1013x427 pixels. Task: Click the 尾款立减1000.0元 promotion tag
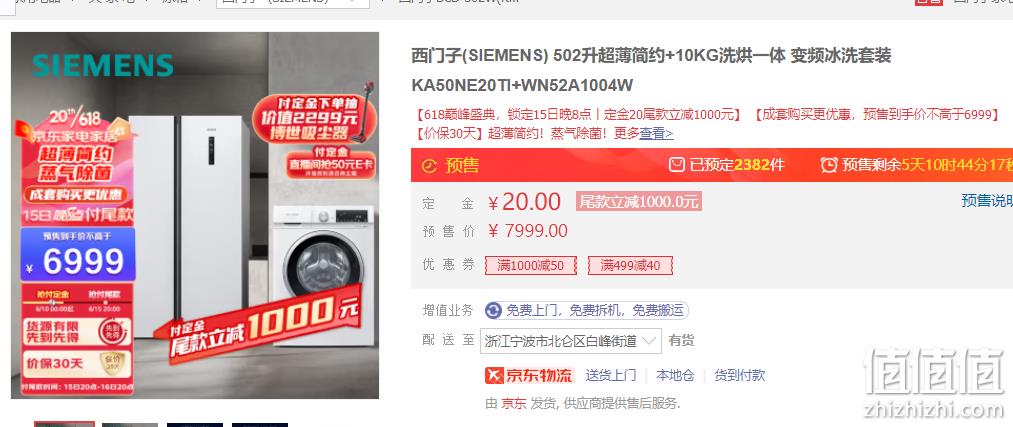[638, 202]
